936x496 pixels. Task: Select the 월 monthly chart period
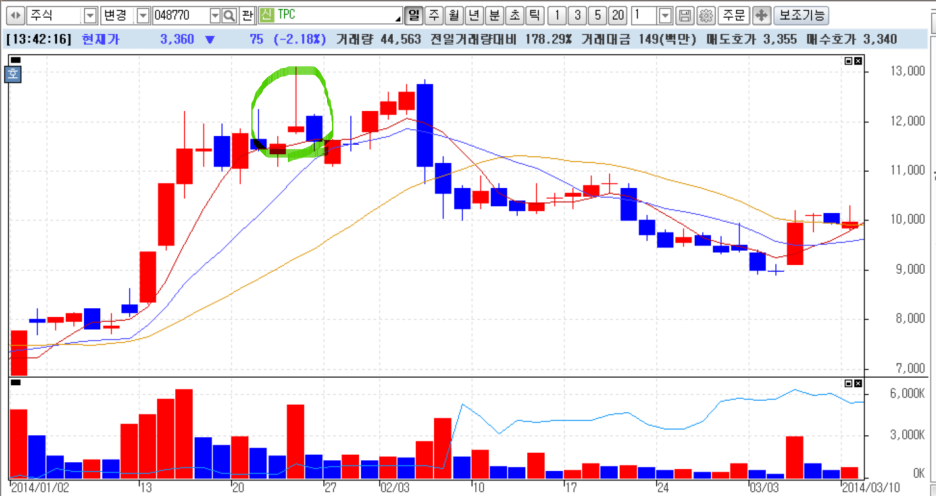tap(454, 16)
